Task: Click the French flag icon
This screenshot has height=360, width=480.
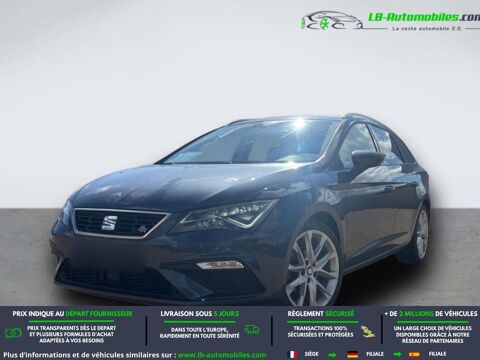Action: 293,354
